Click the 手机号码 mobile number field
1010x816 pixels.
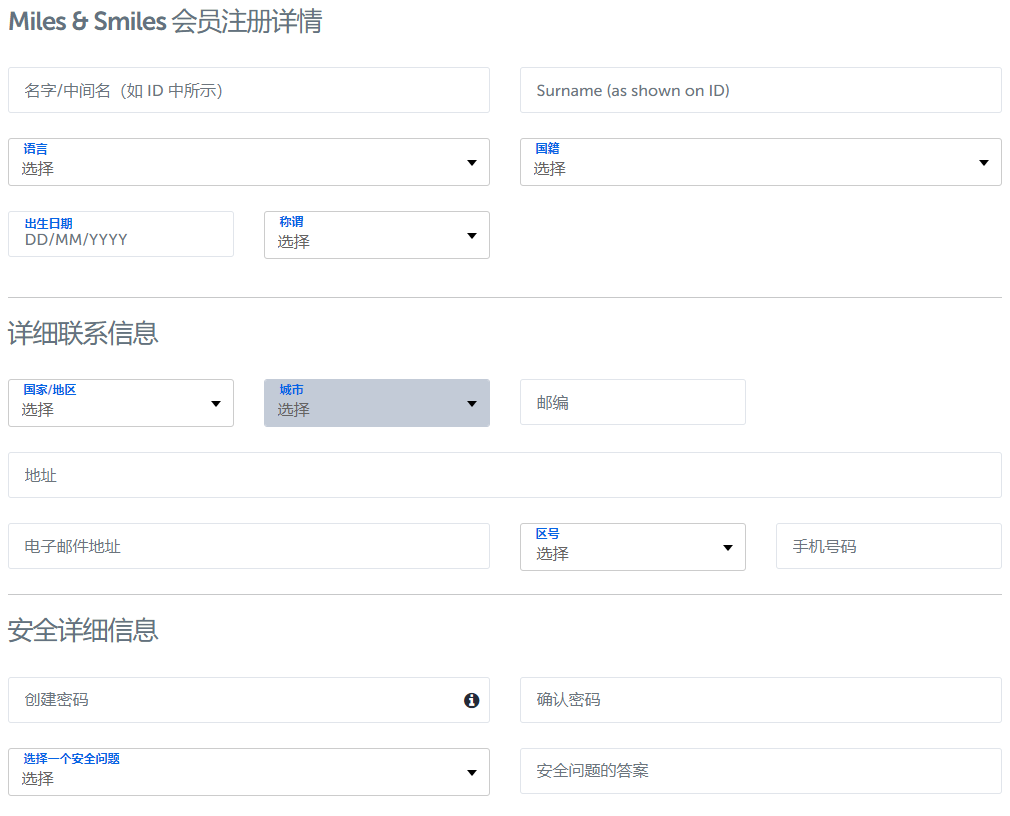(x=888, y=546)
